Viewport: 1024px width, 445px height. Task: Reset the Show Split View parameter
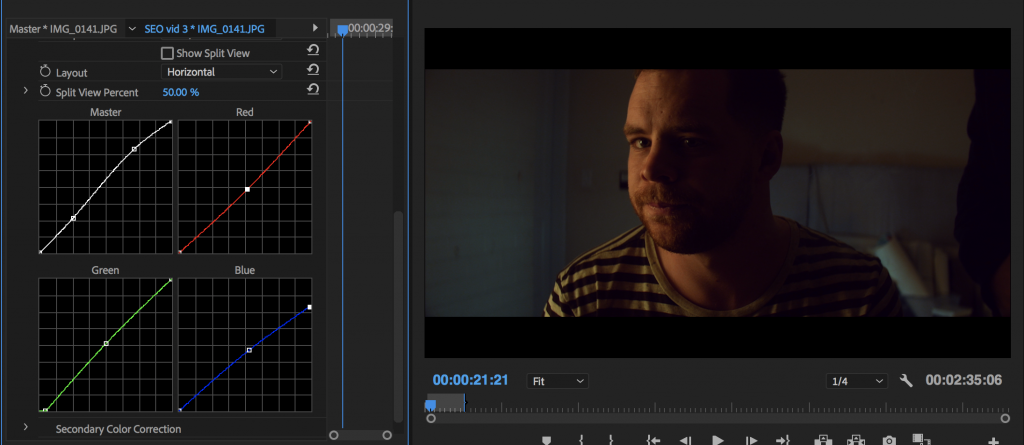313,50
